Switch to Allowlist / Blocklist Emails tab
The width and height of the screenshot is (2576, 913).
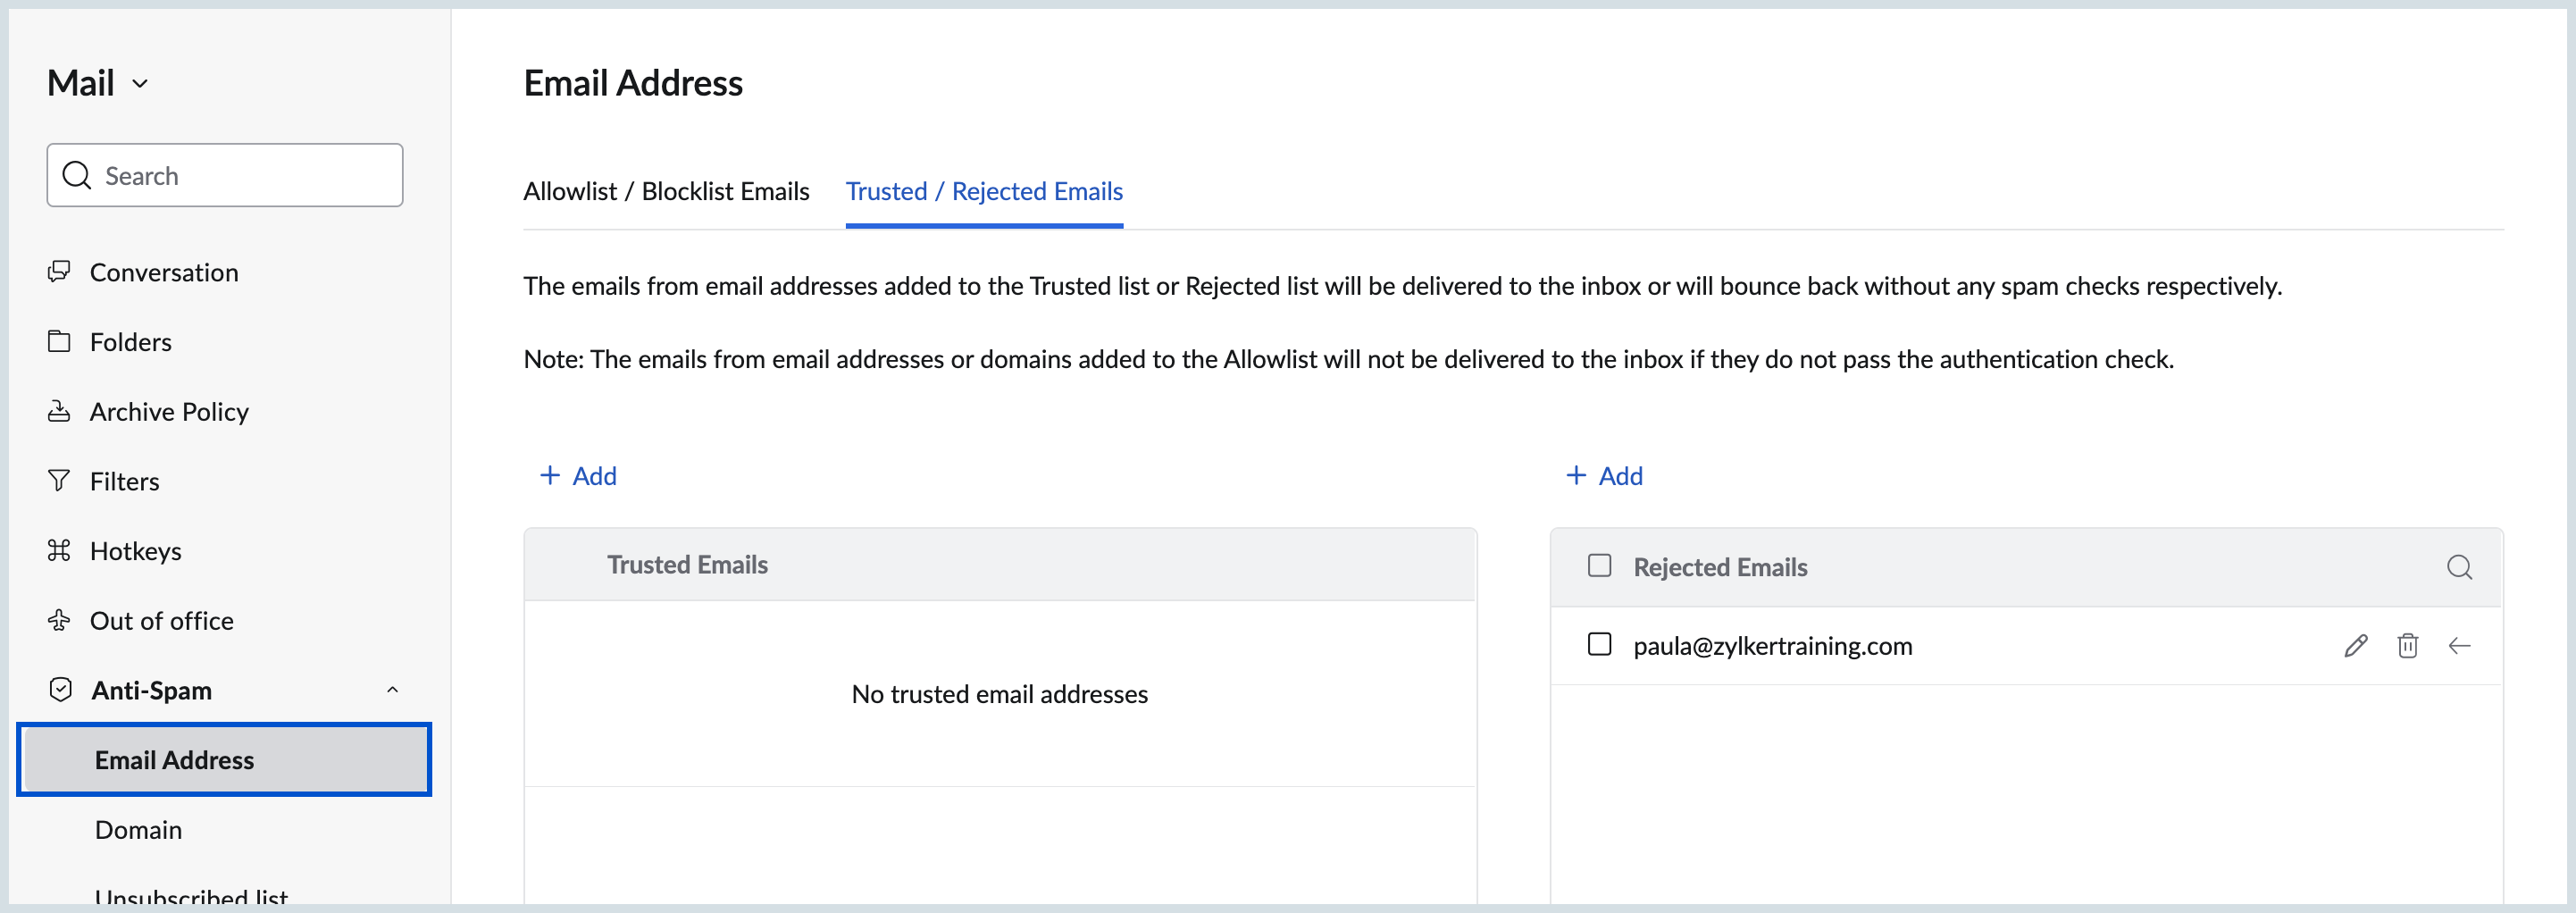pyautogui.click(x=666, y=191)
